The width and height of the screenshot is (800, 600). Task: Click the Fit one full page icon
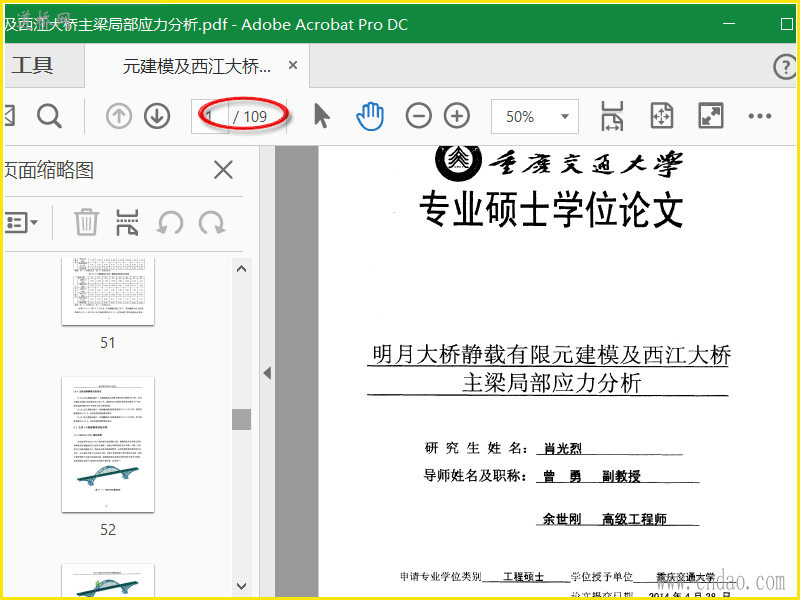(662, 116)
